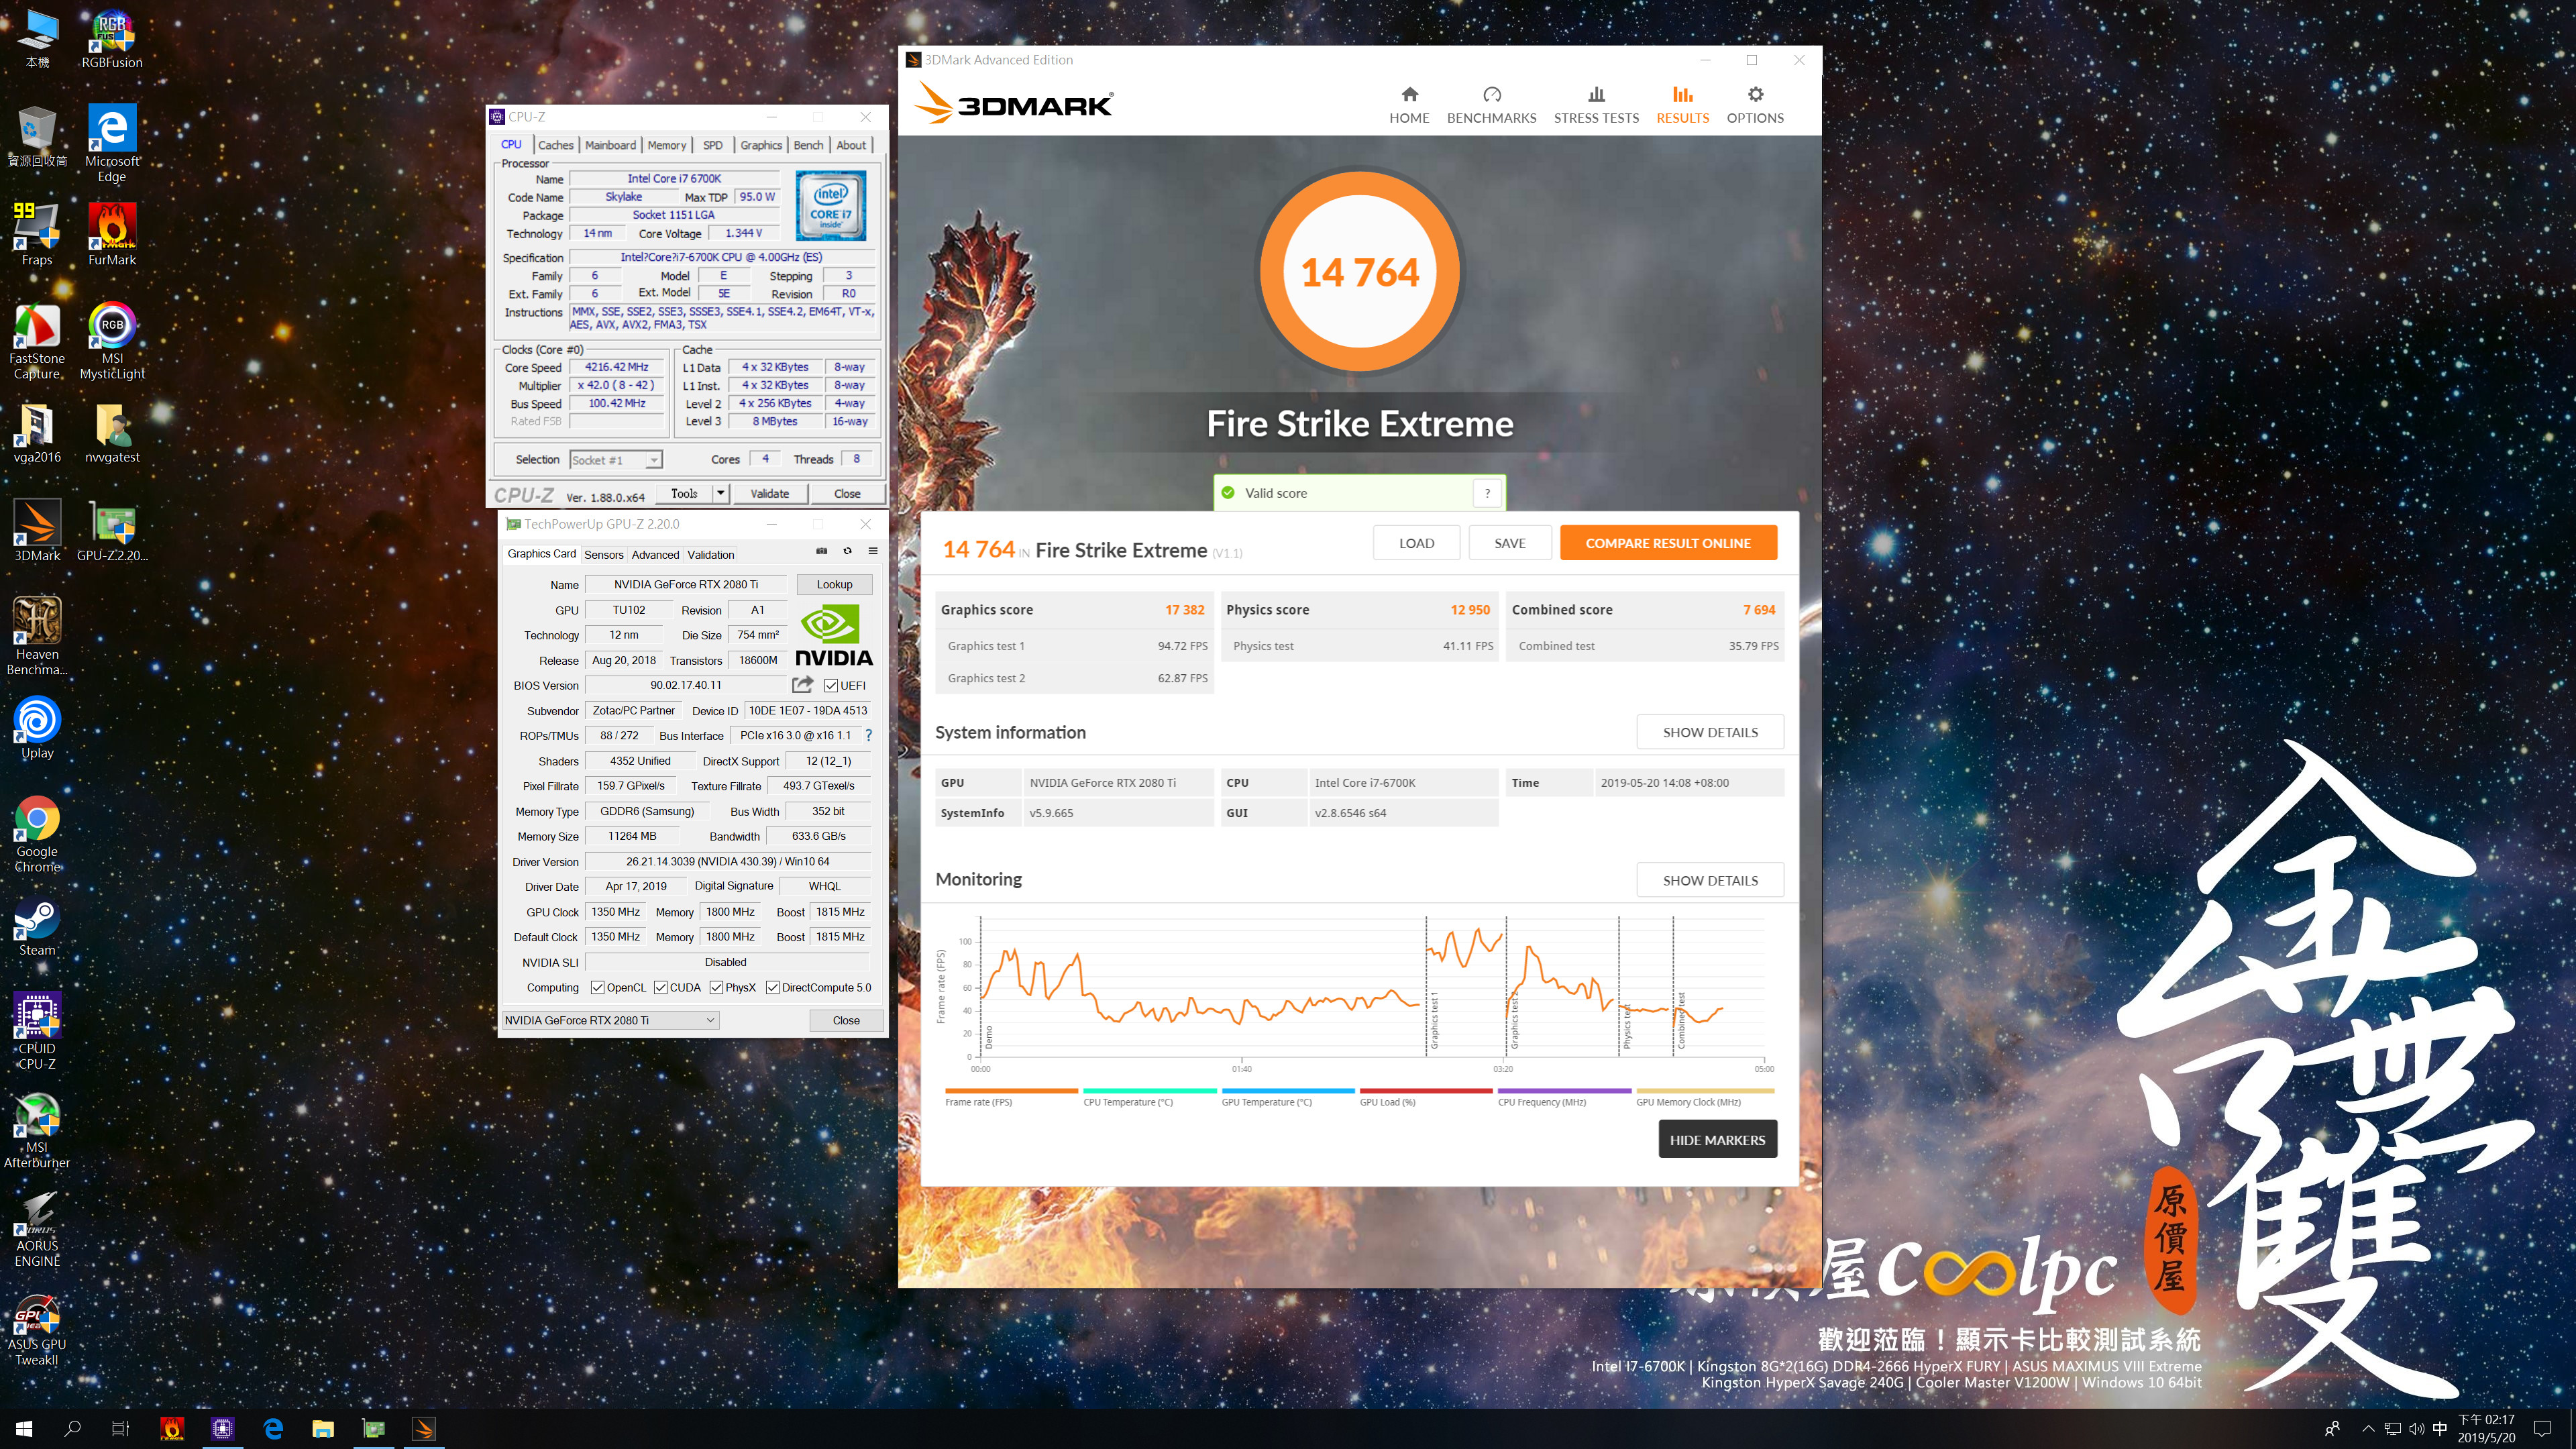Viewport: 2576px width, 1449px height.
Task: Show hidden tray icons chevron
Action: tap(2367, 1429)
